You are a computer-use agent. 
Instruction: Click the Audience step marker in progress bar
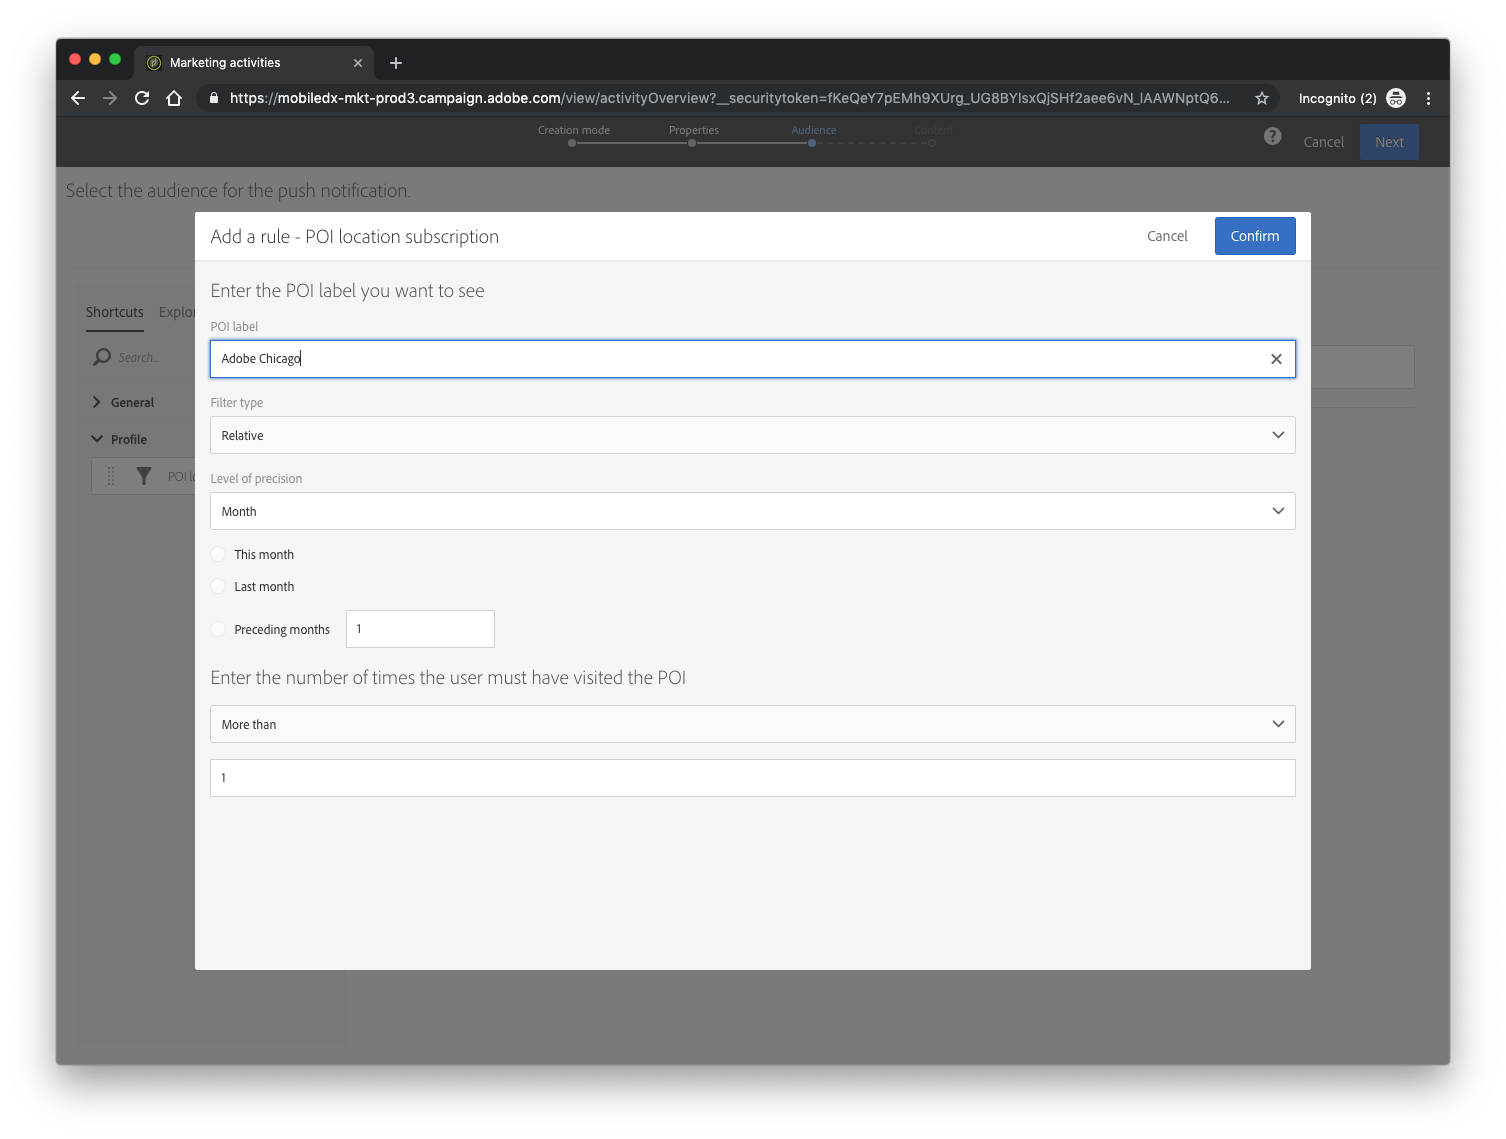tap(812, 143)
